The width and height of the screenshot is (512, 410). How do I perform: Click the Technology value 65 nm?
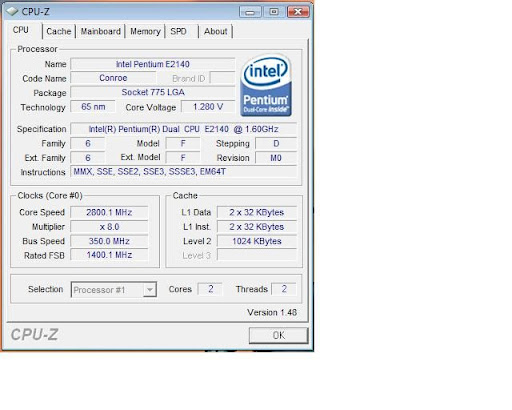tap(93, 107)
